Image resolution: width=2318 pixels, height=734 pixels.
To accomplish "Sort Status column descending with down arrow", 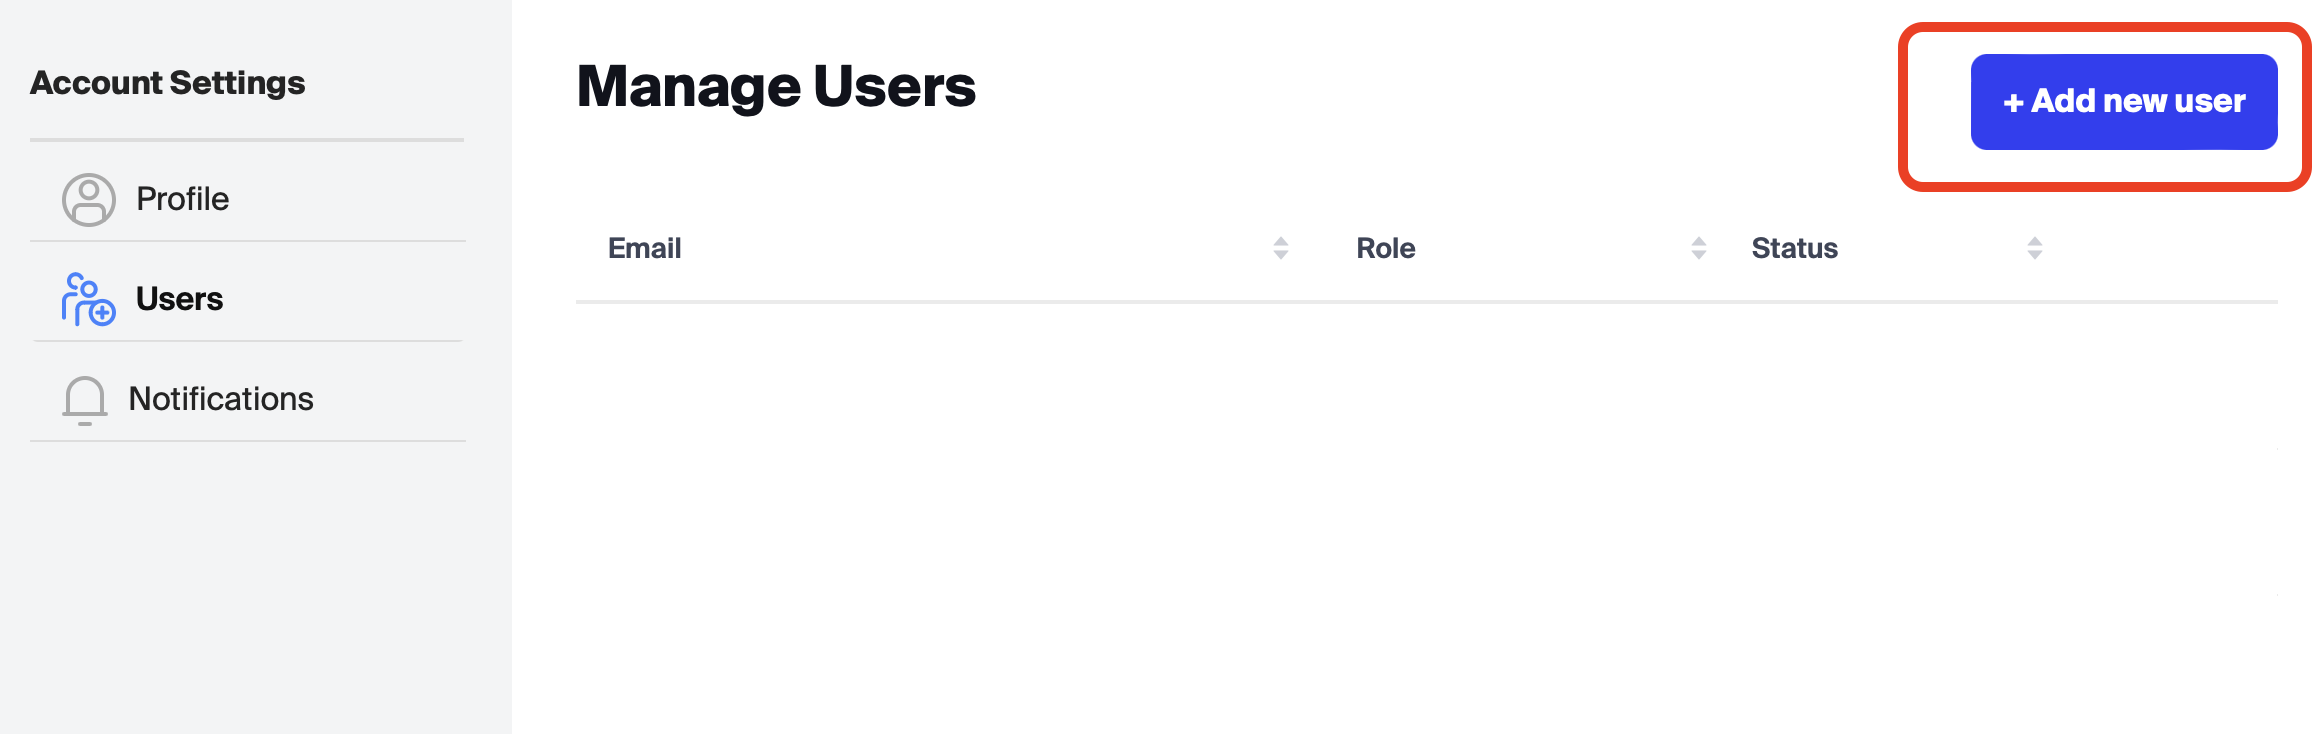I will pyautogui.click(x=2034, y=255).
